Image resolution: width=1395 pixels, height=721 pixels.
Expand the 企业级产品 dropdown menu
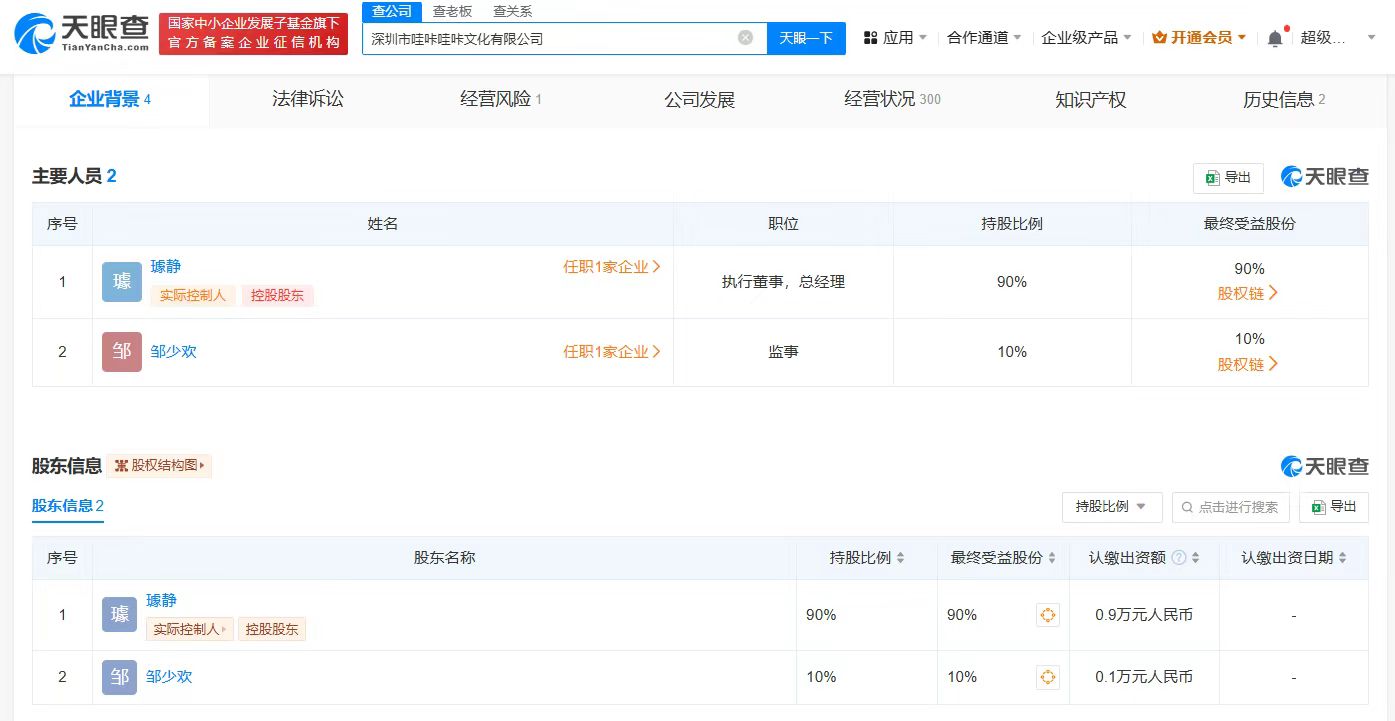coord(1086,38)
